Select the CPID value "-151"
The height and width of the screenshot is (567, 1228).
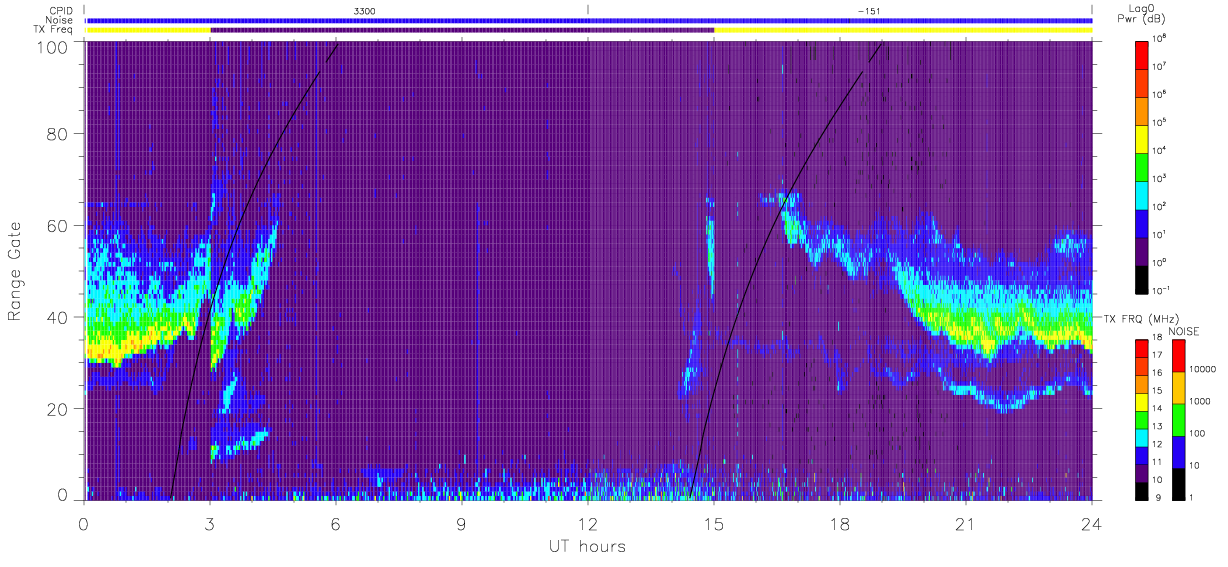tap(868, 11)
